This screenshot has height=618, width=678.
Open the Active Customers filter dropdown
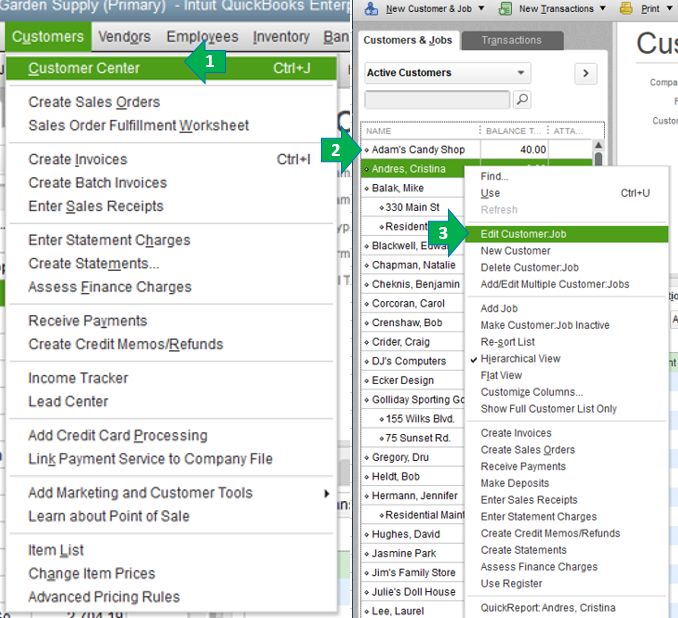tap(448, 73)
